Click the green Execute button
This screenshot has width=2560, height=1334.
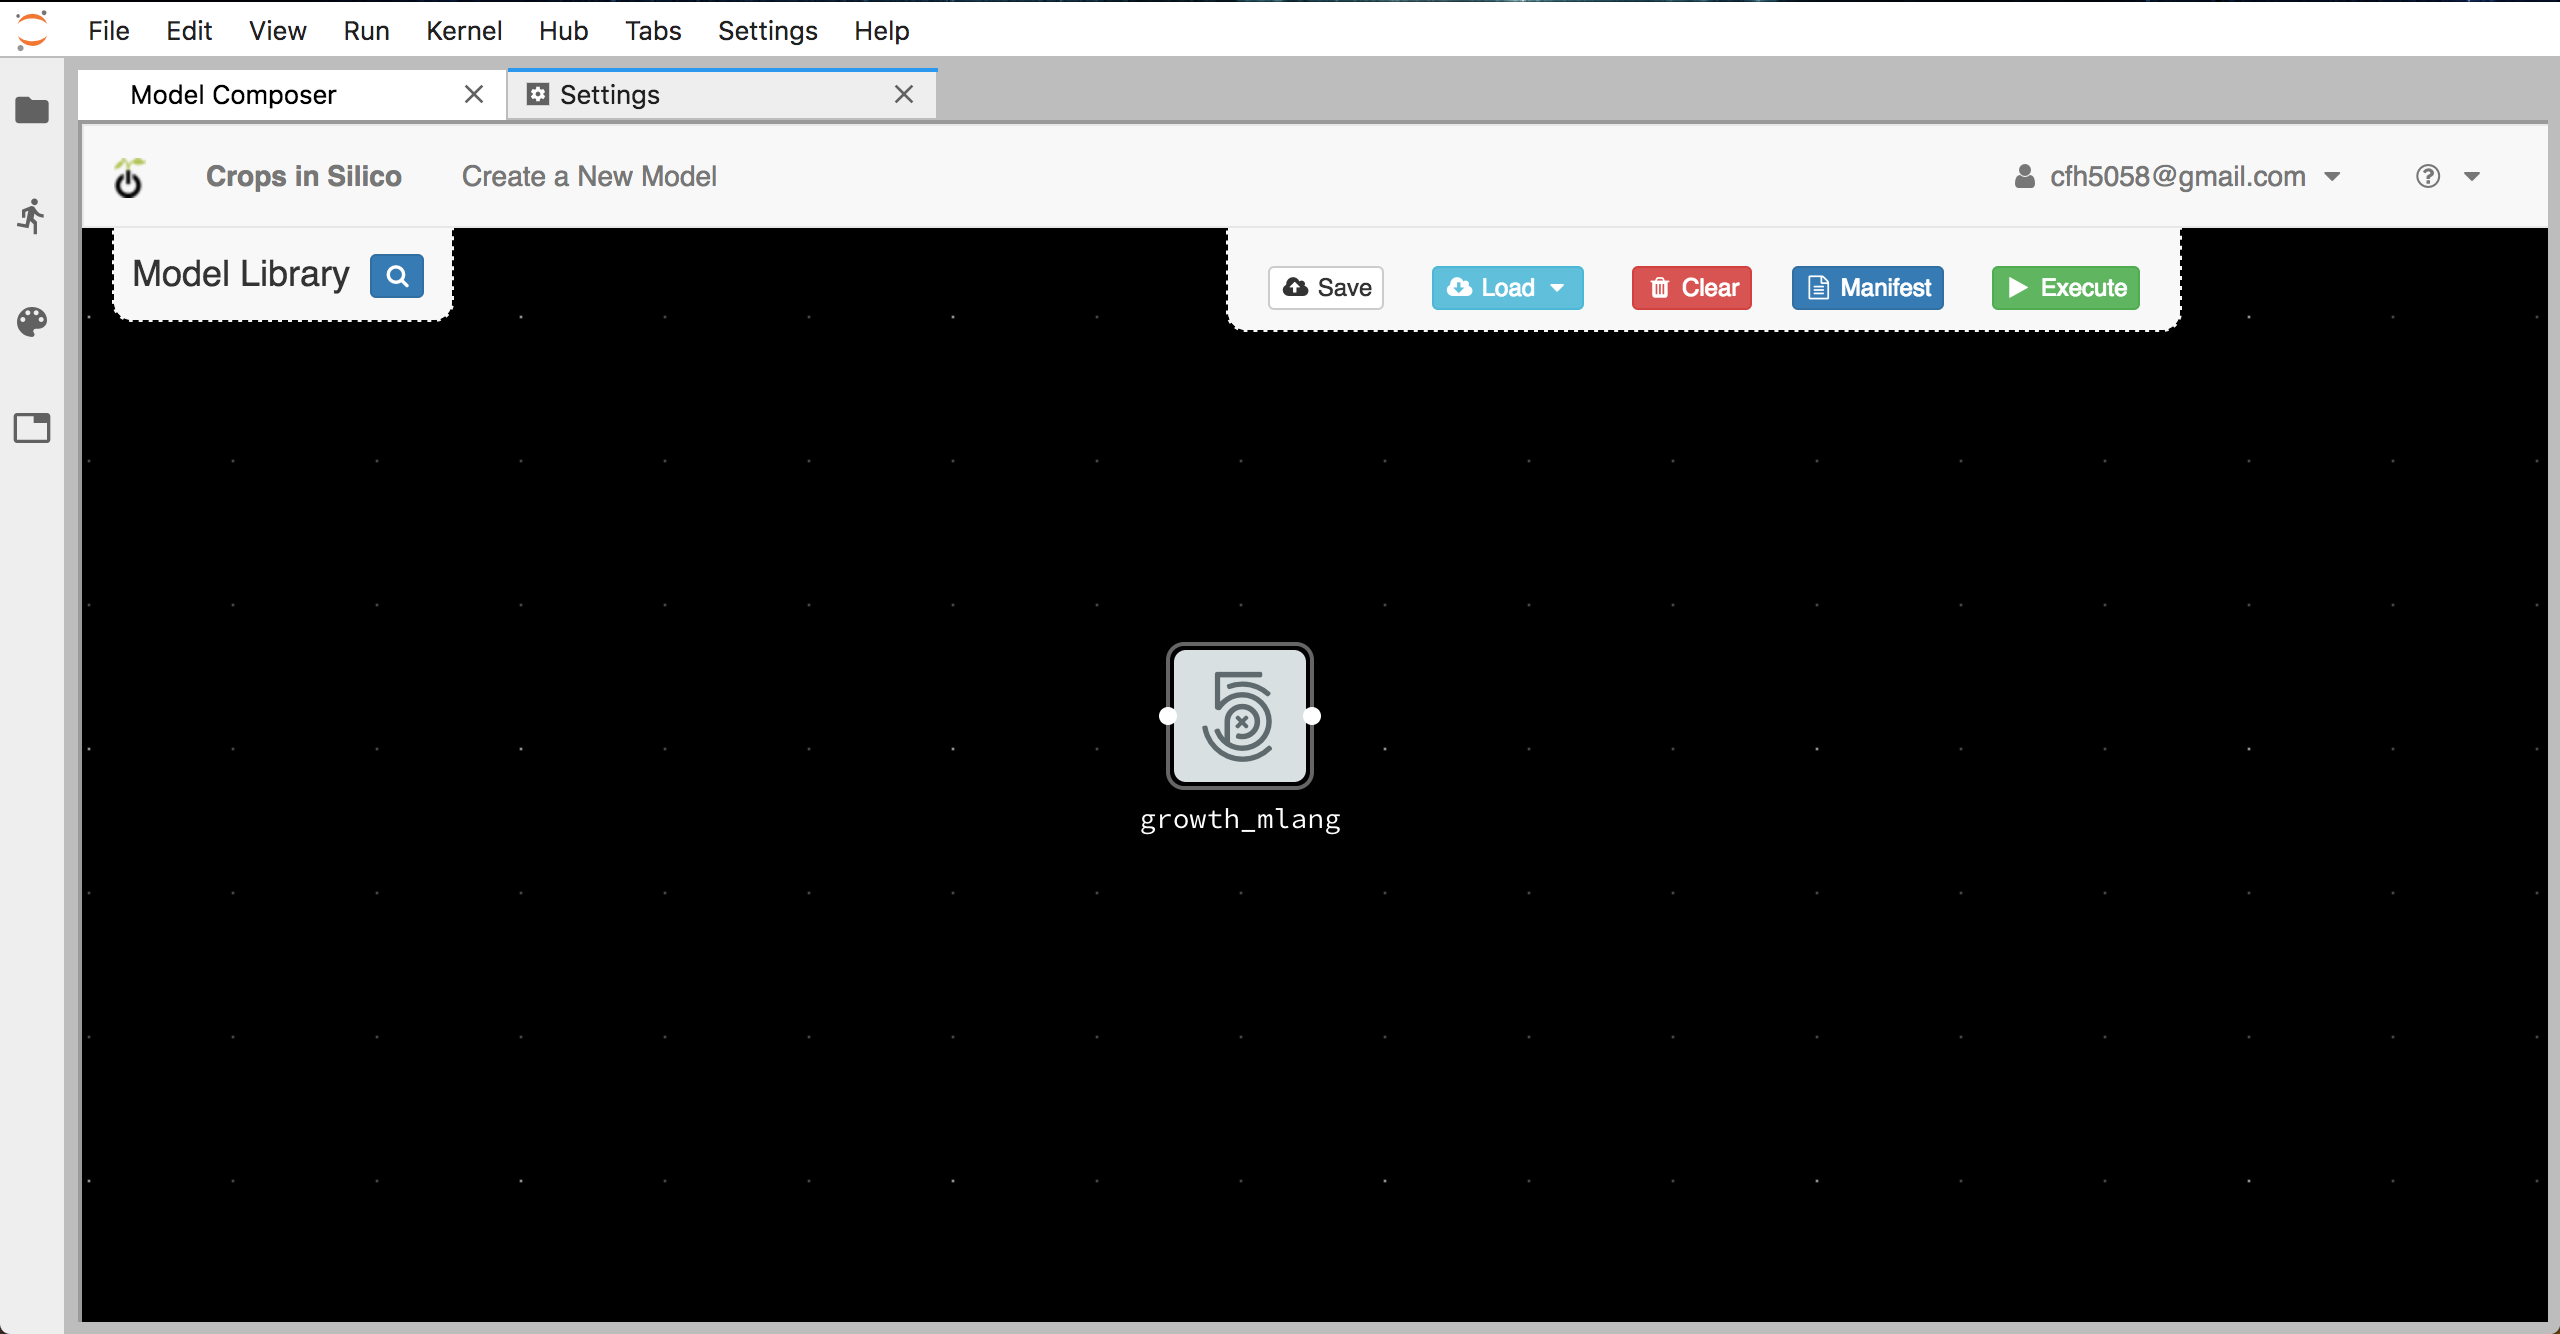(2066, 288)
